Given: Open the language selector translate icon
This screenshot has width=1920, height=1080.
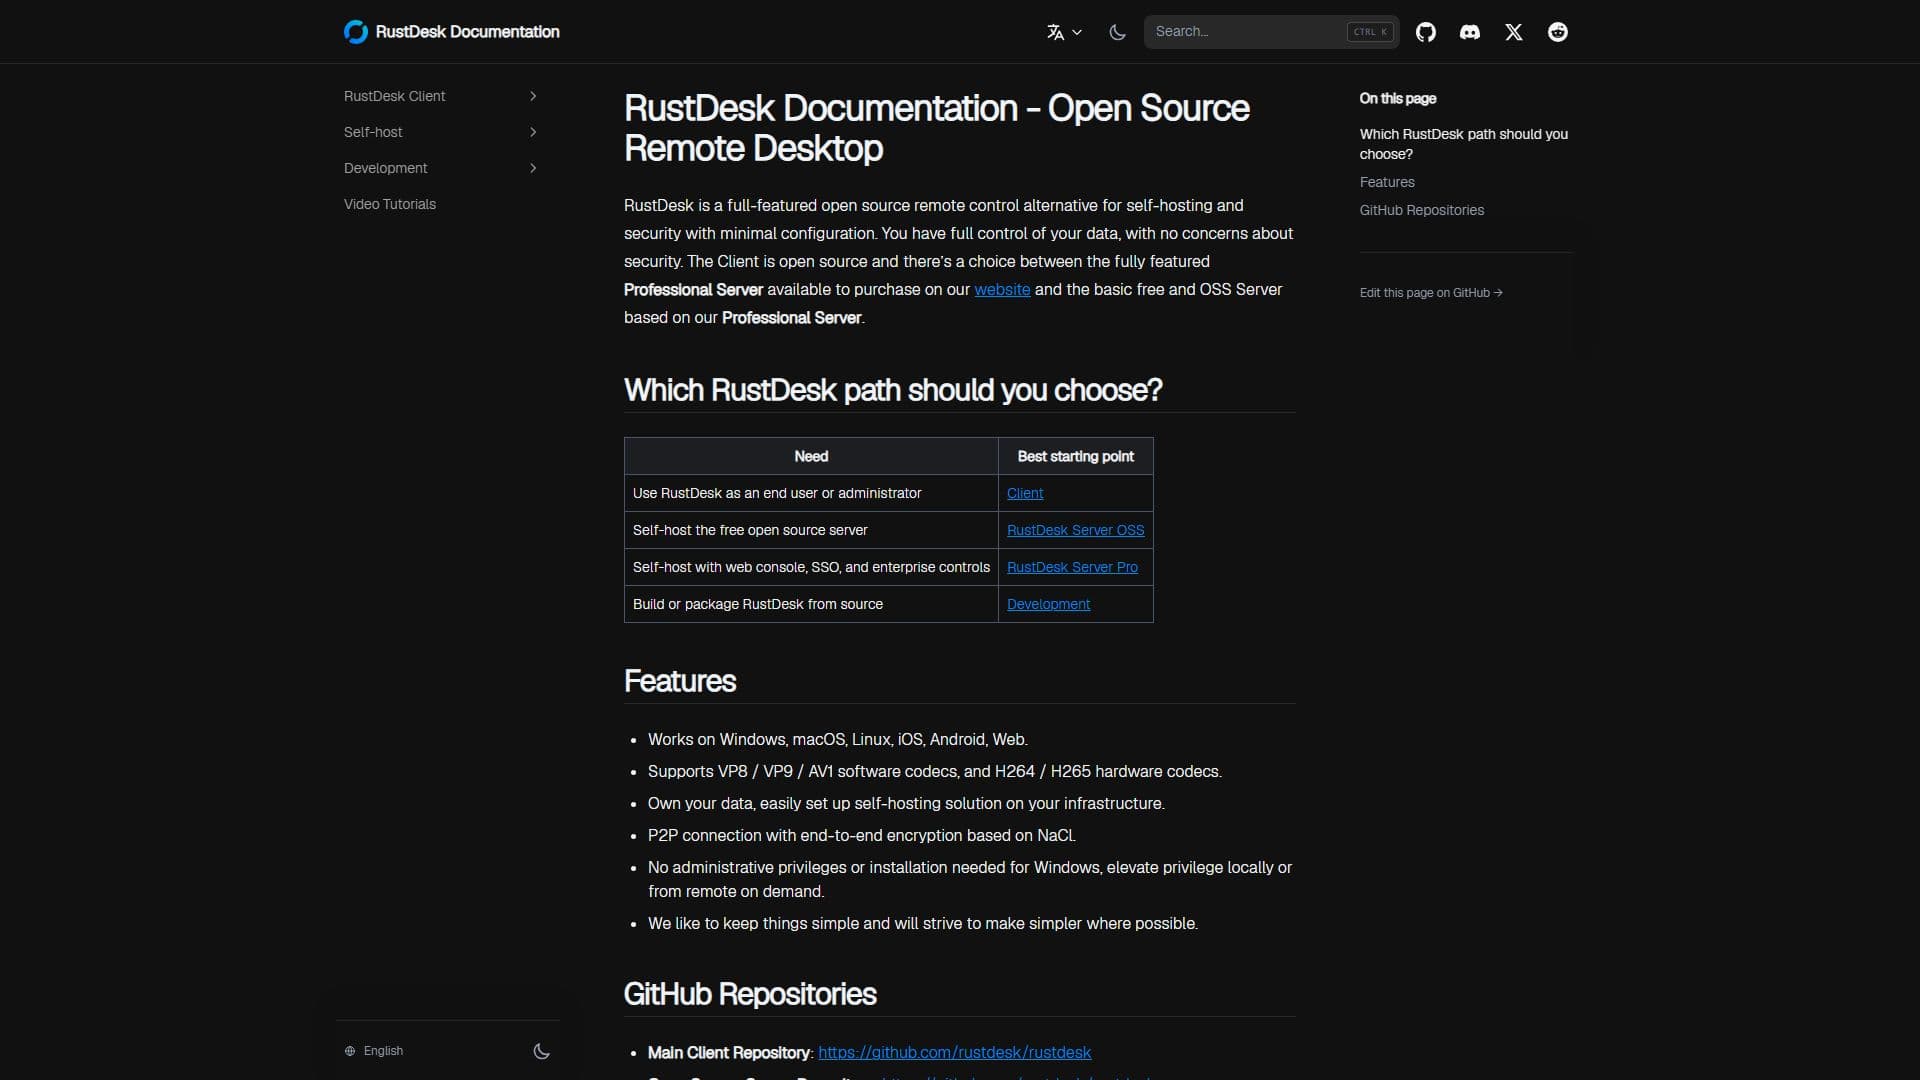Looking at the screenshot, I should tap(1064, 32).
